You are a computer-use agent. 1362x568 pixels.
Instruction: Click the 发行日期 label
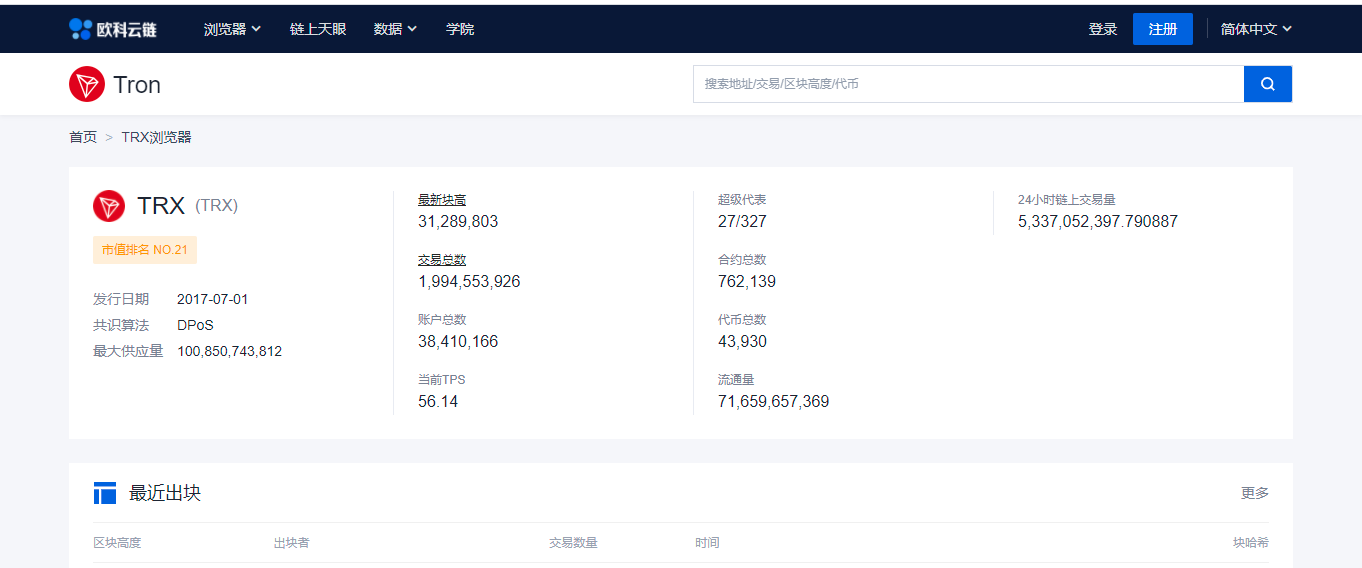coord(121,299)
